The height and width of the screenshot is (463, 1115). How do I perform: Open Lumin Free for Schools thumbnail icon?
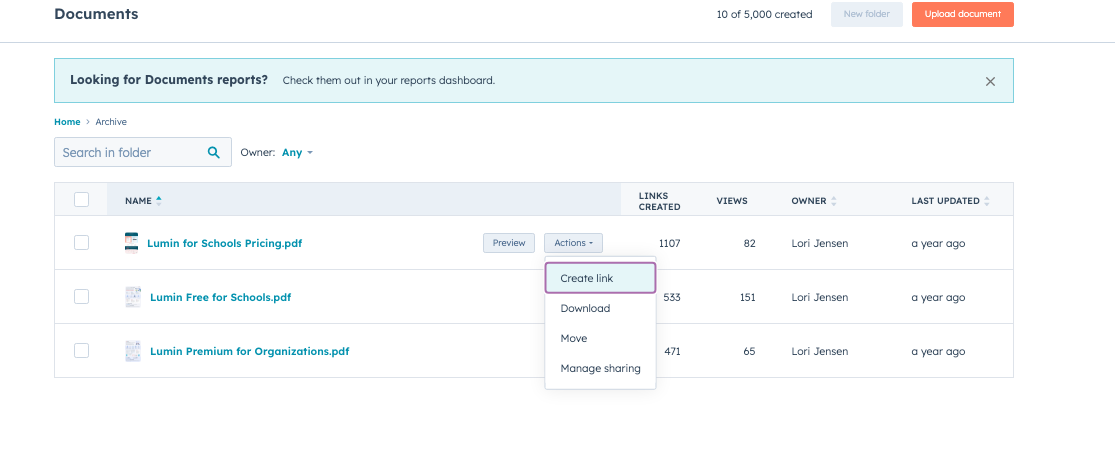click(133, 297)
